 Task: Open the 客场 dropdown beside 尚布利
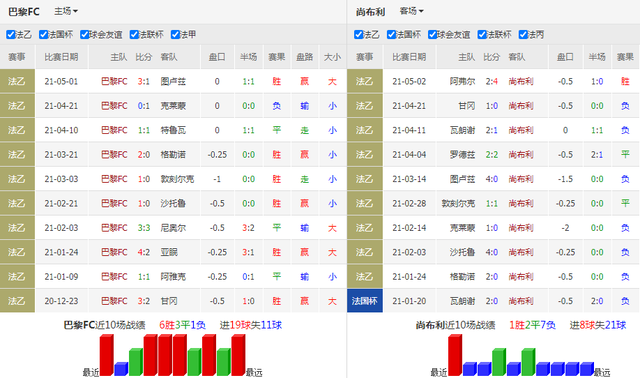coord(411,11)
